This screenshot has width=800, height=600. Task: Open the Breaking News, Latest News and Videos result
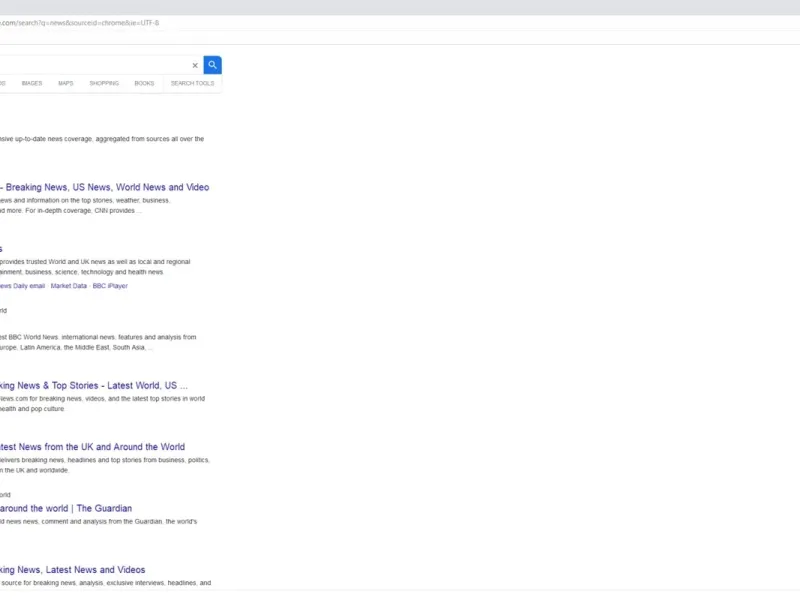coord(72,569)
